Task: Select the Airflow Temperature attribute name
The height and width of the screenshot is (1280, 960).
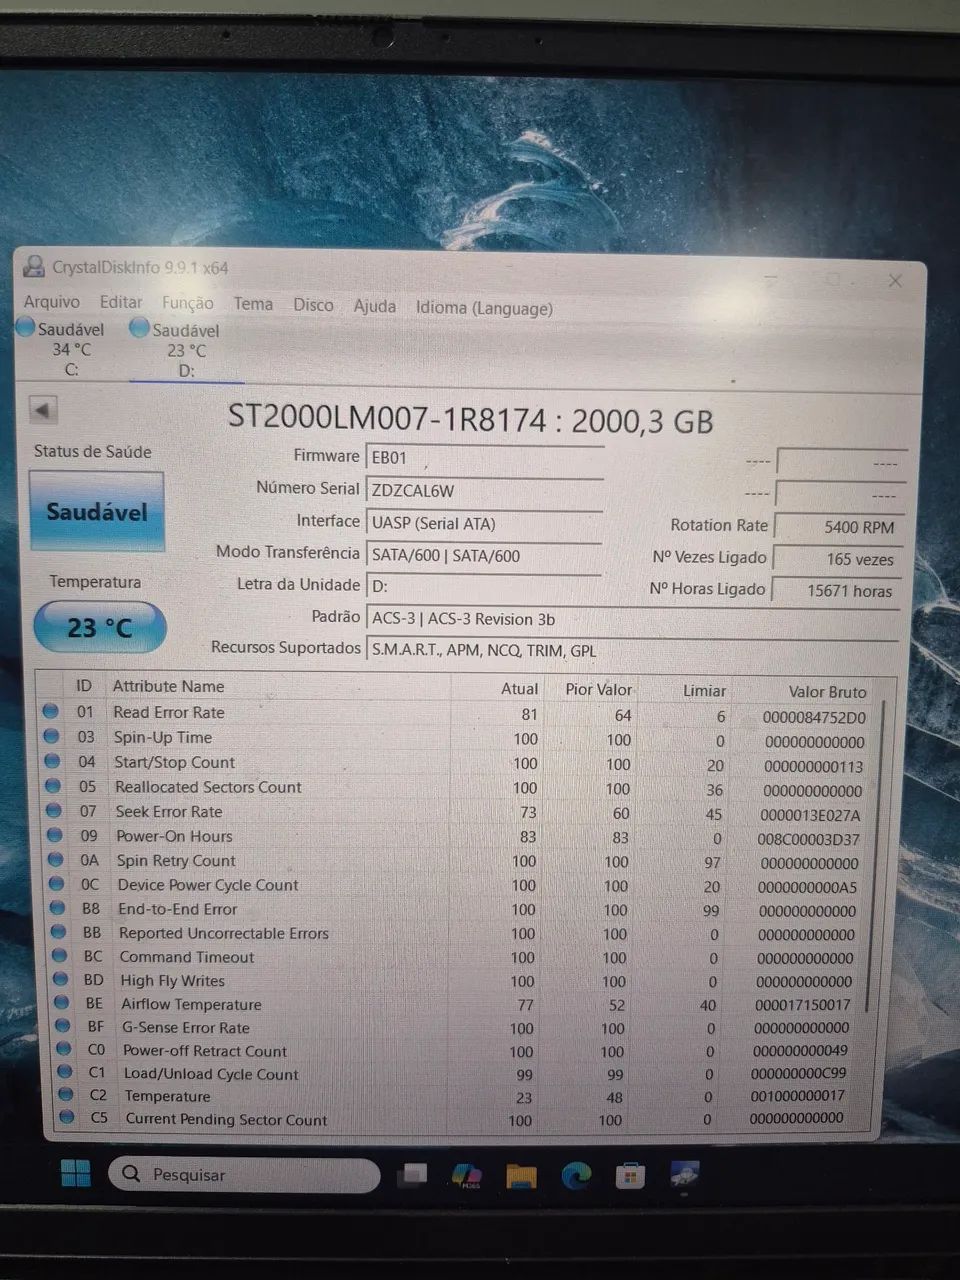Action: pos(191,1004)
